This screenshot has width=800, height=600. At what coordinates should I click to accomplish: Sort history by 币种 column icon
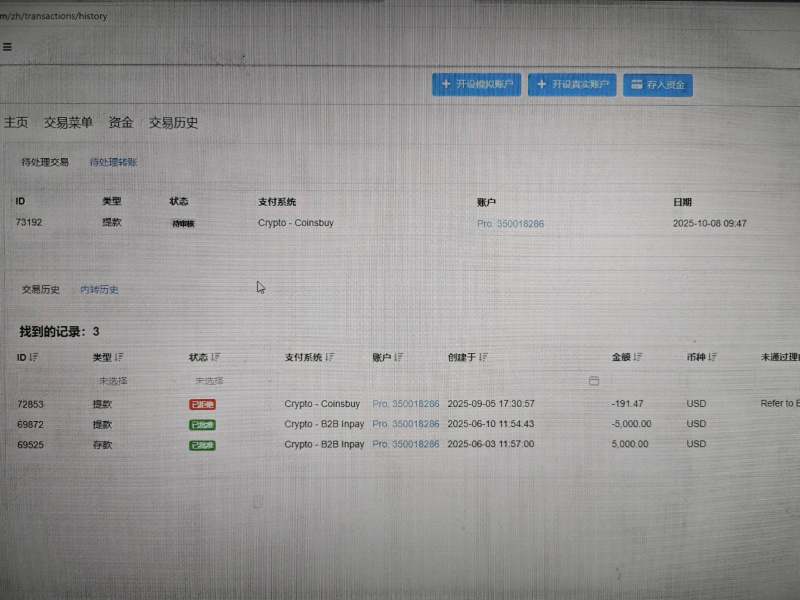click(x=712, y=357)
